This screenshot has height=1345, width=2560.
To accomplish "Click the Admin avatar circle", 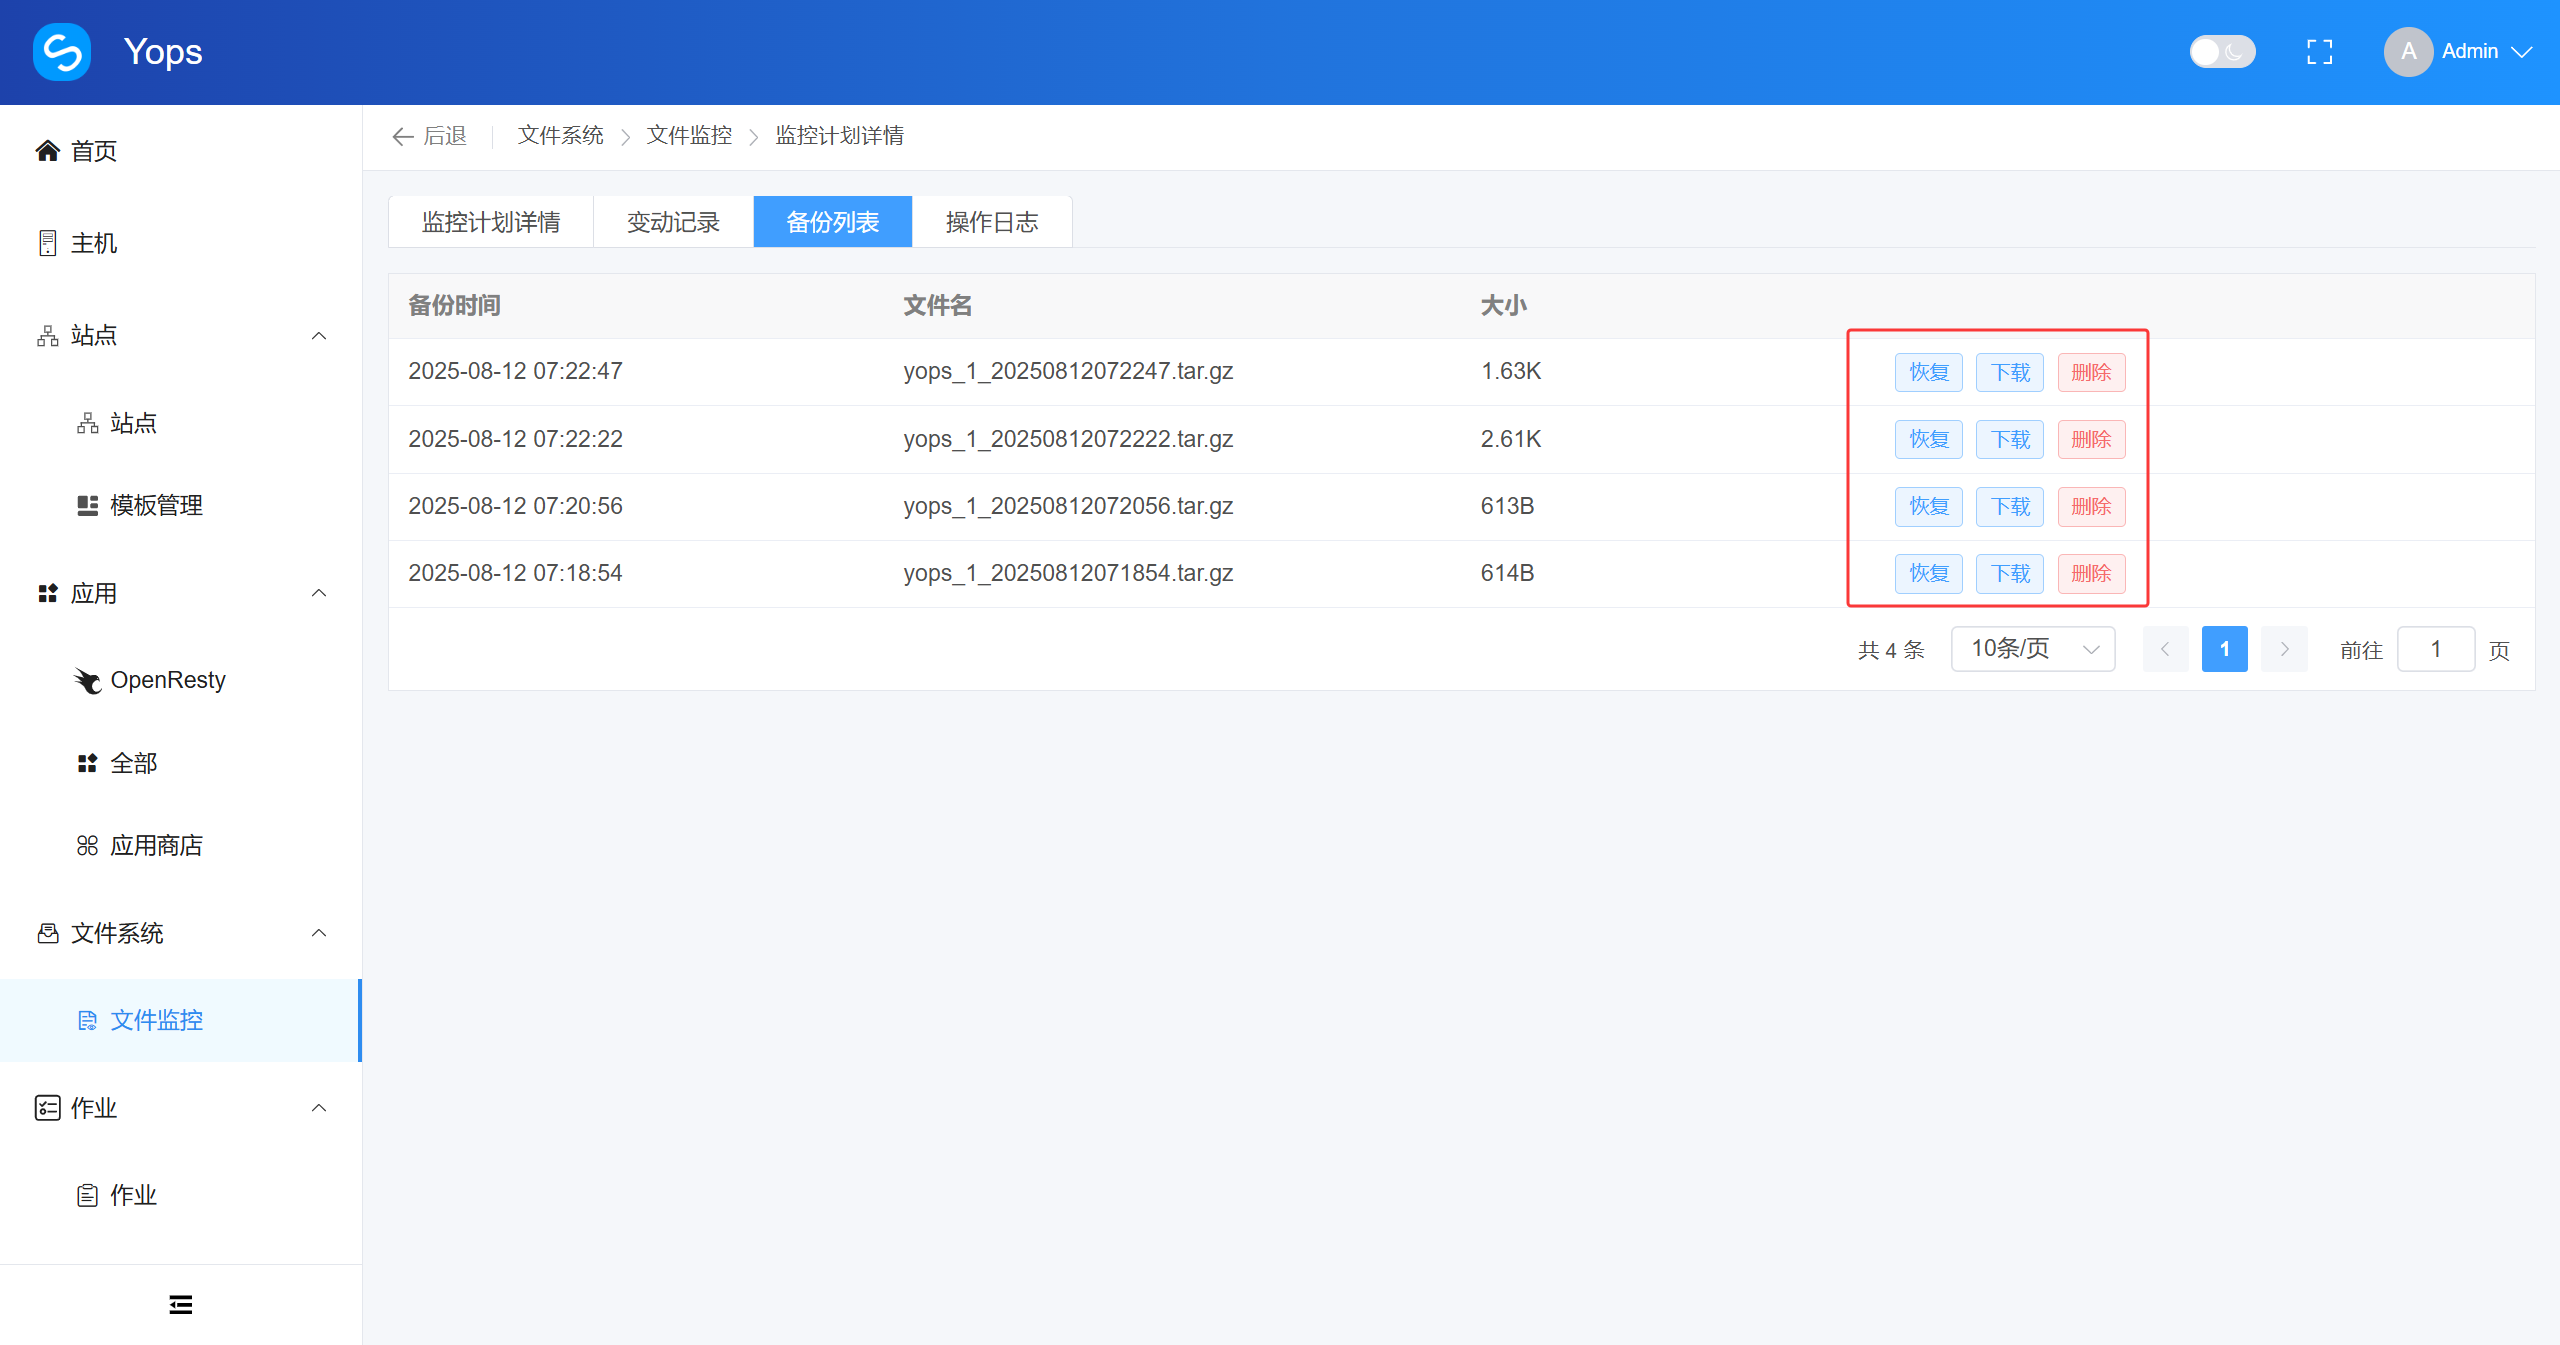I will [2408, 52].
